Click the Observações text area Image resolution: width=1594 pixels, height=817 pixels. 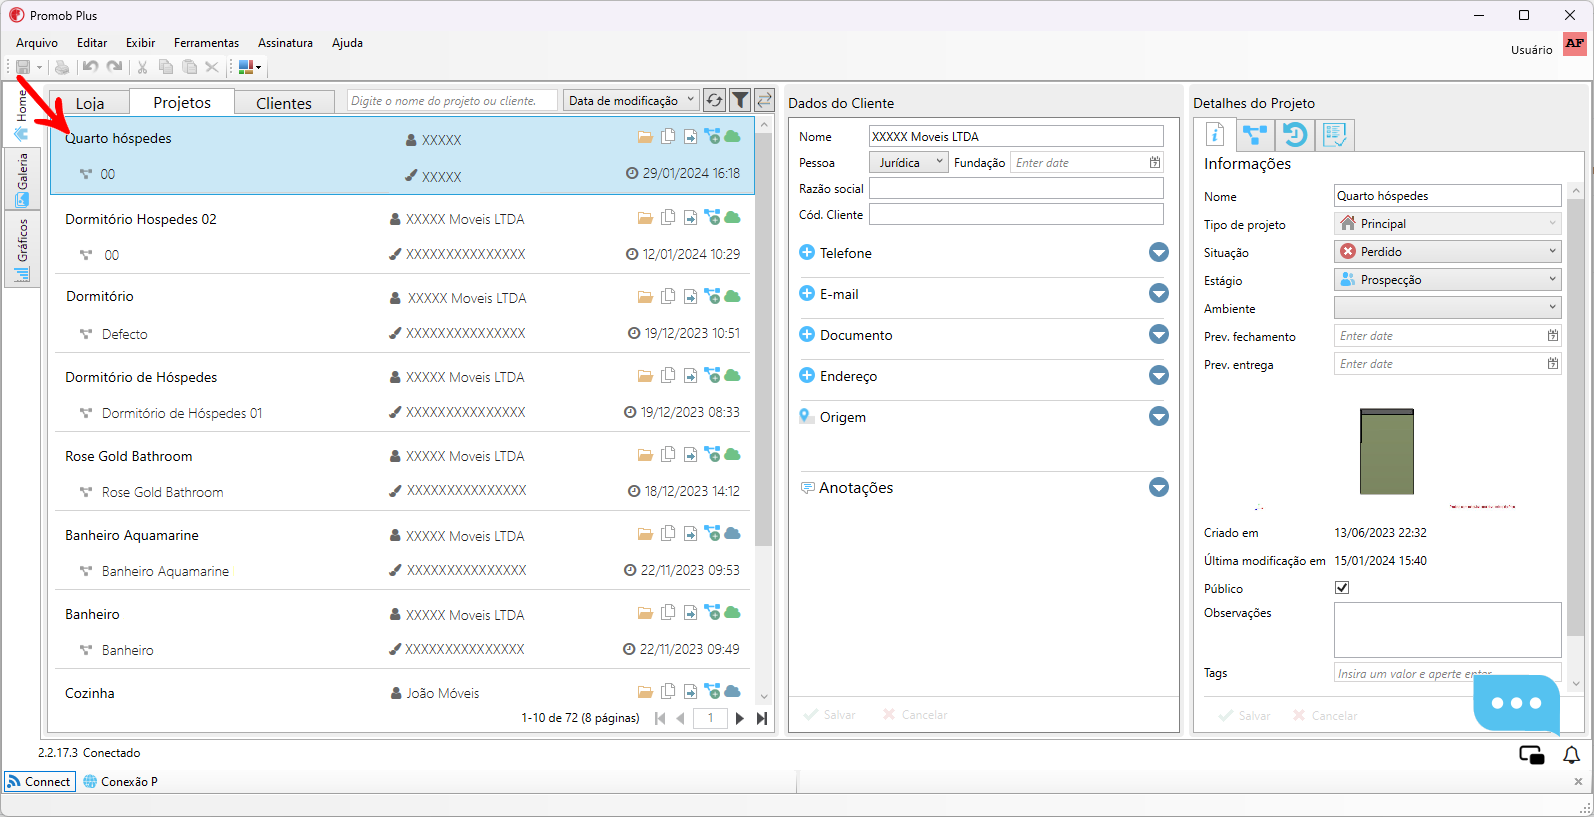click(x=1447, y=629)
